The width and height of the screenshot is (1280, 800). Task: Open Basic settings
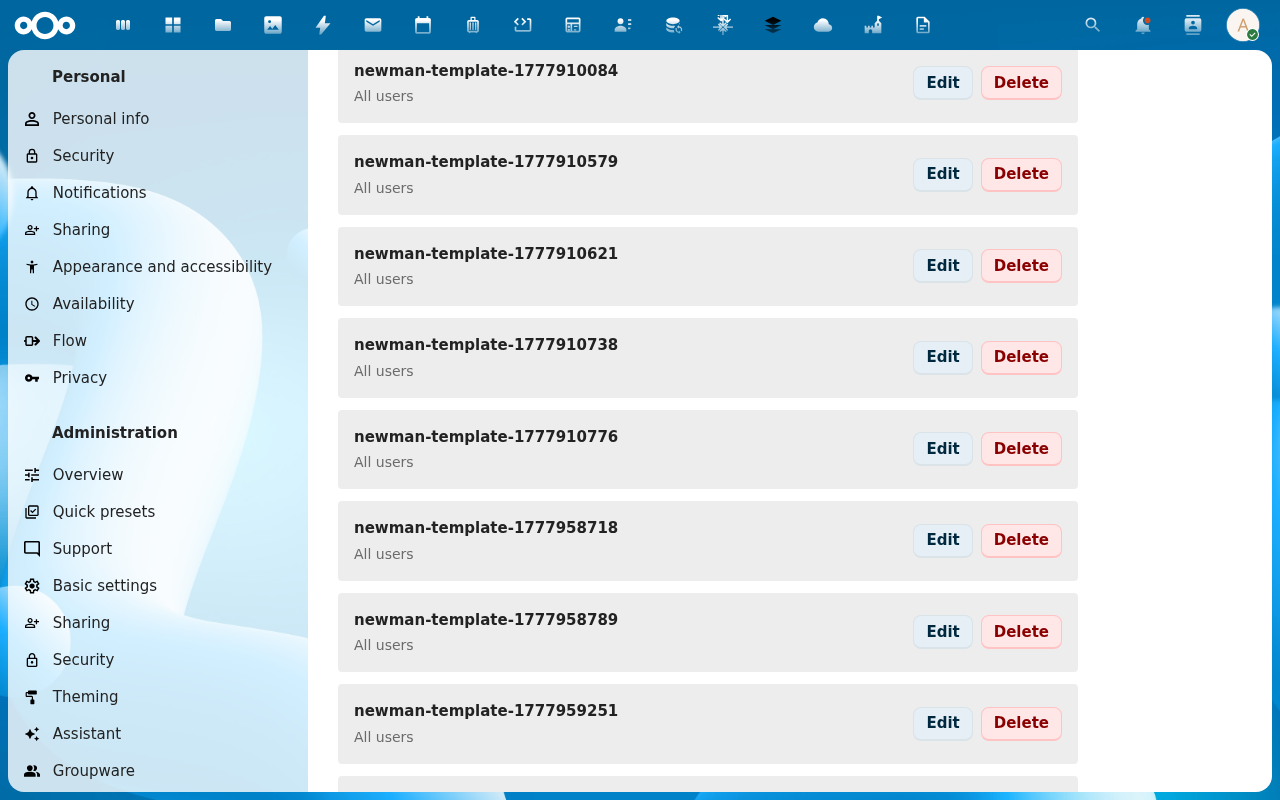(158, 586)
